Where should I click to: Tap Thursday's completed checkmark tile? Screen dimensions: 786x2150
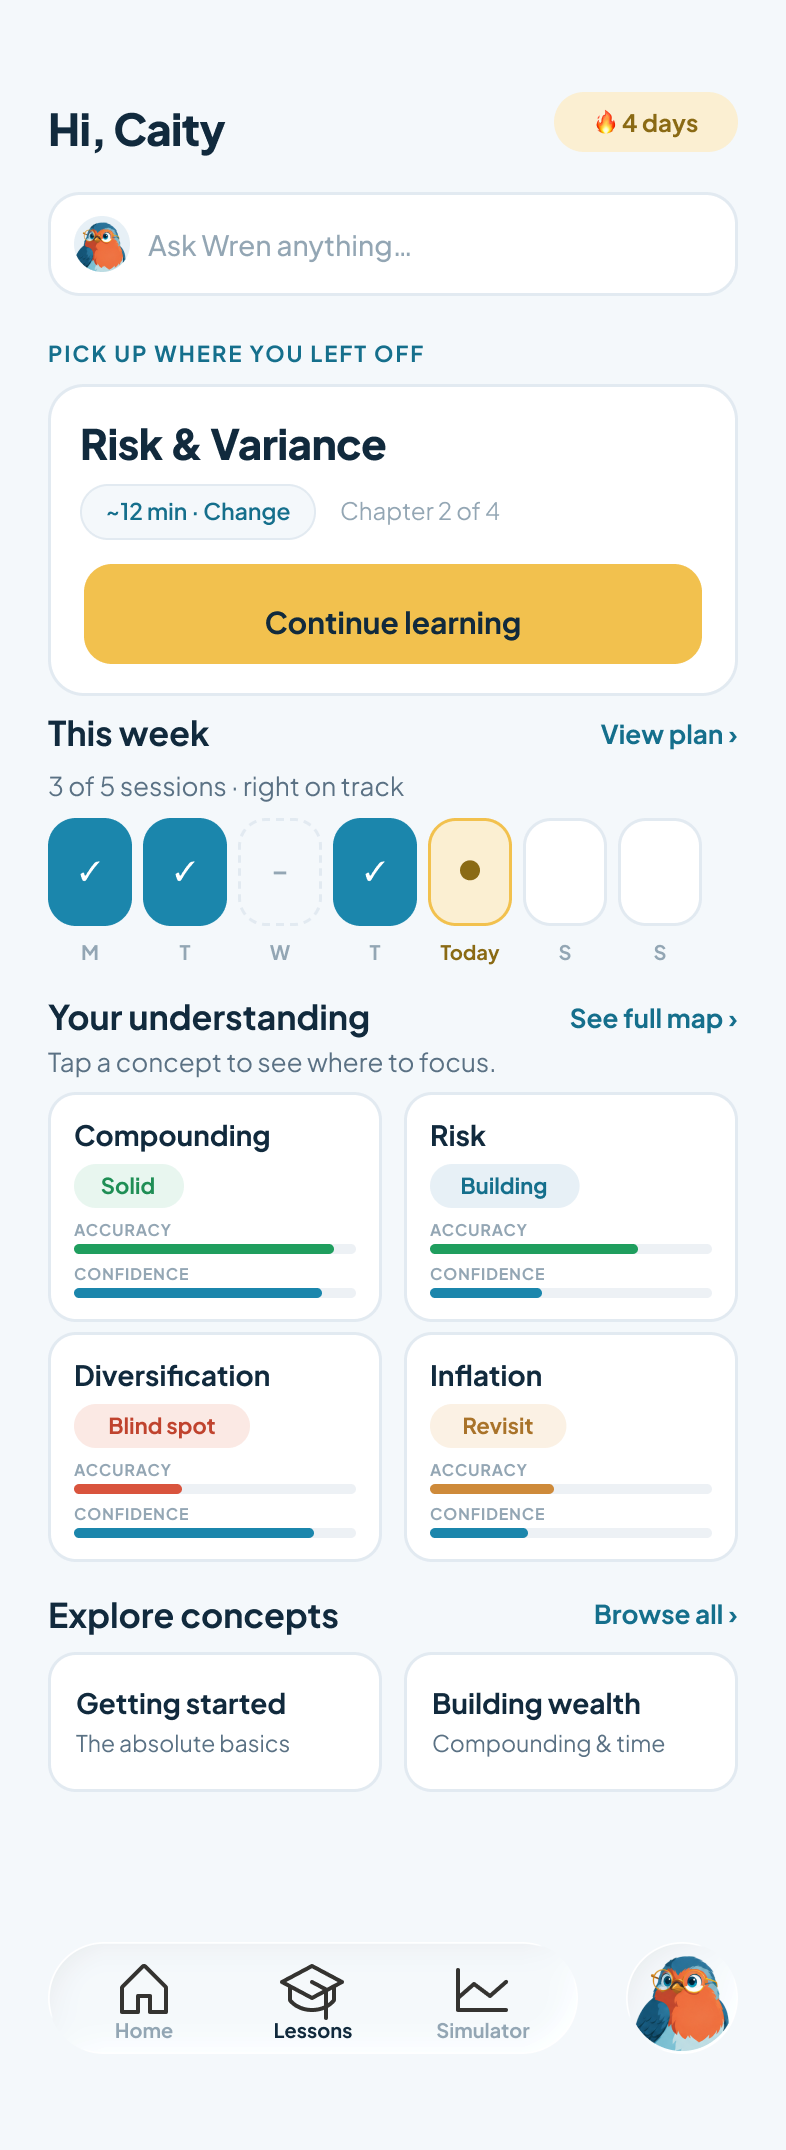375,871
